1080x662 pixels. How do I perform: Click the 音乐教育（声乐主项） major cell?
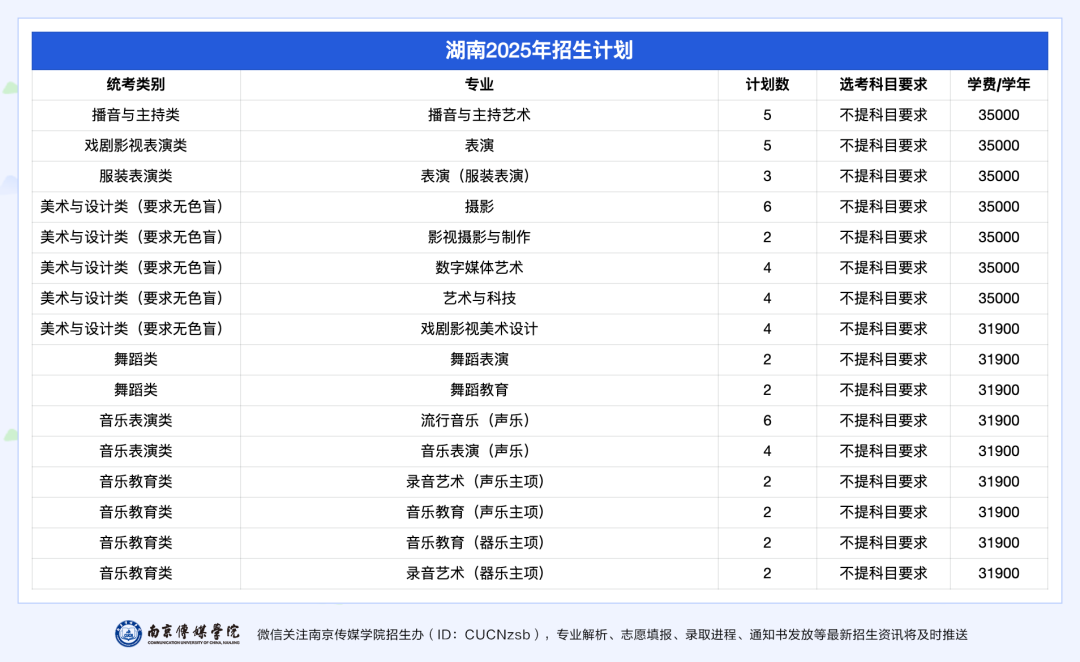click(x=479, y=512)
